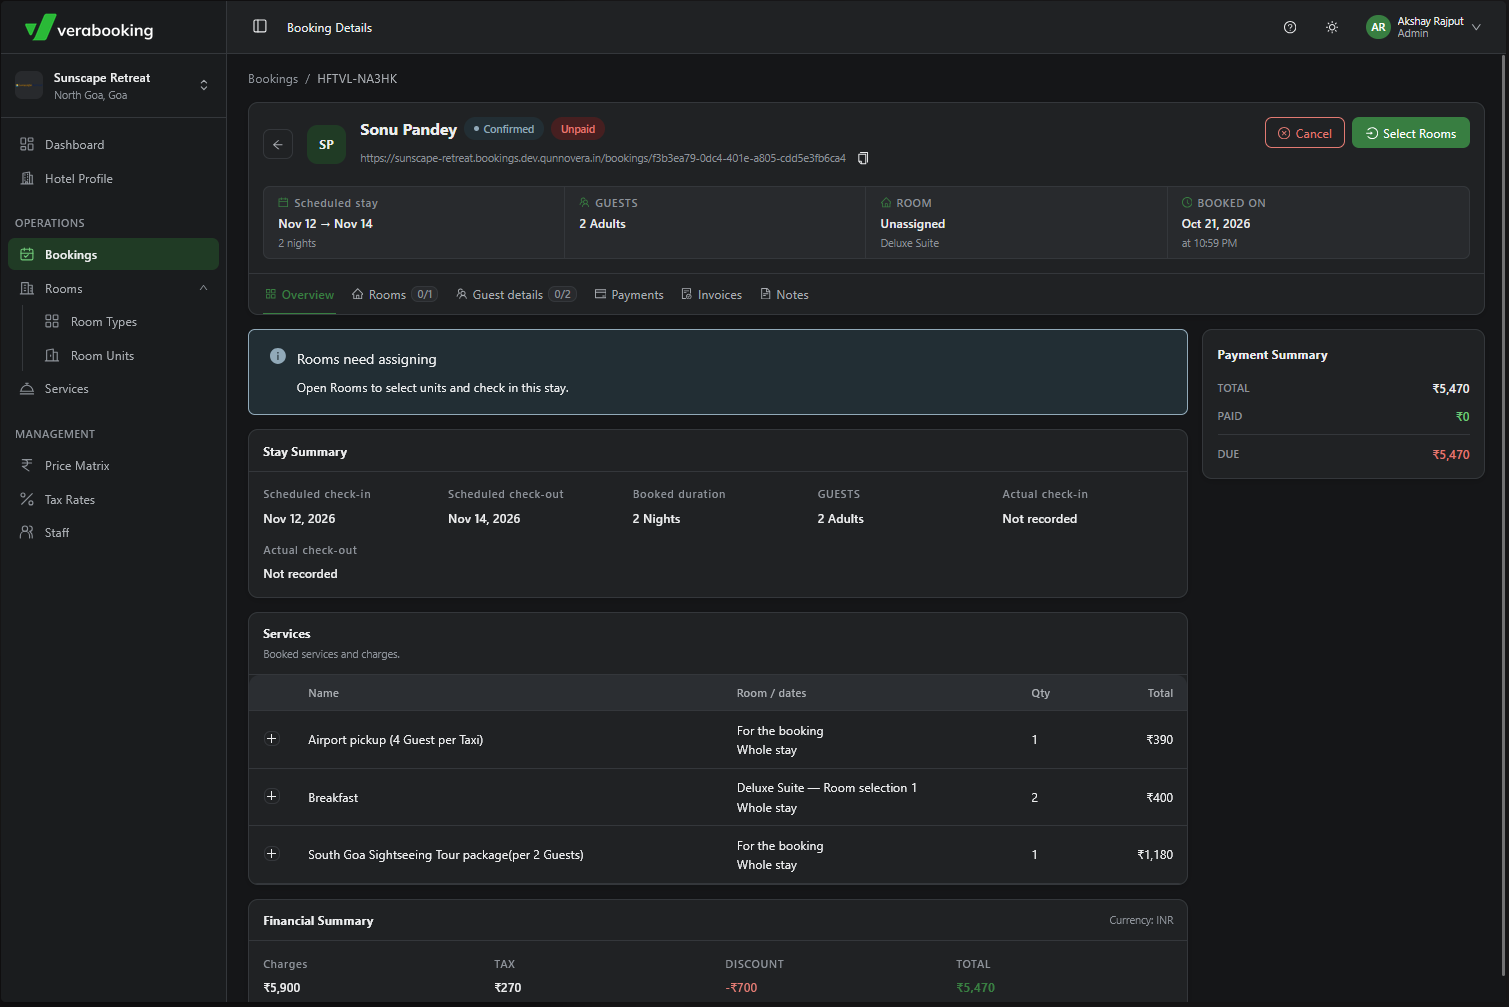Click the Confirmed status badge

coord(504,129)
